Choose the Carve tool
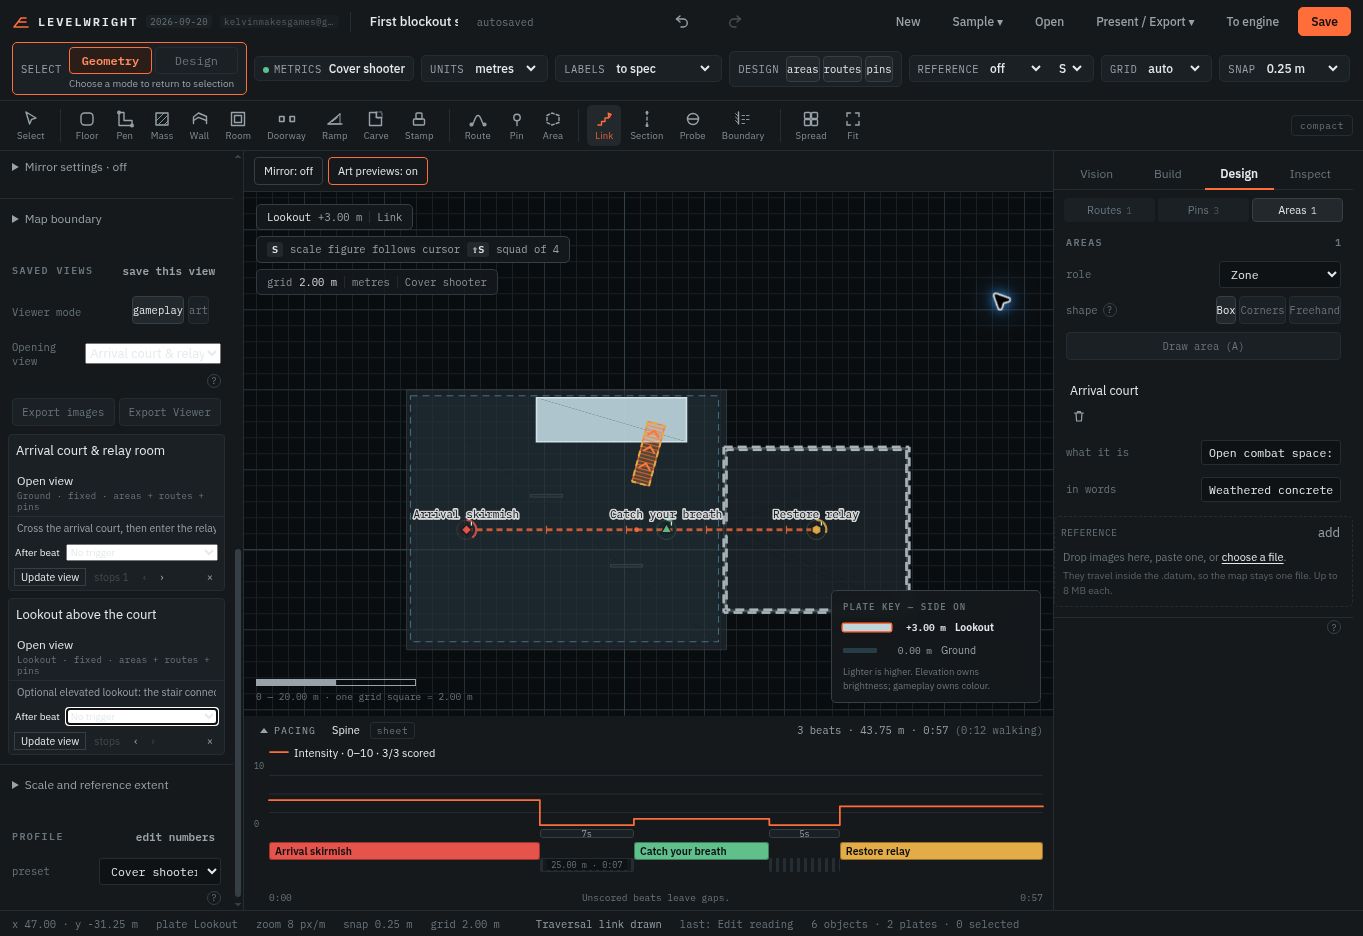The width and height of the screenshot is (1363, 936). (376, 126)
